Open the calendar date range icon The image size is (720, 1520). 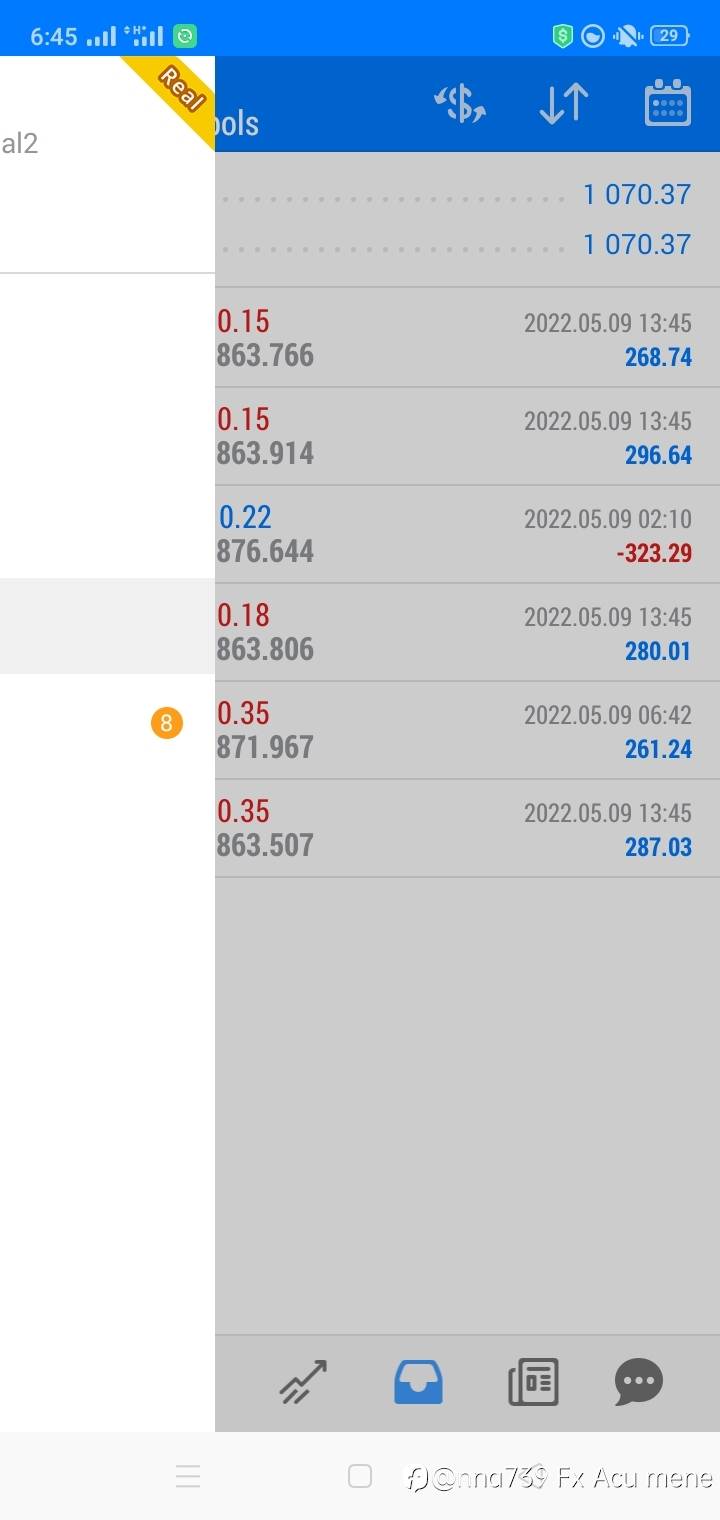point(667,104)
